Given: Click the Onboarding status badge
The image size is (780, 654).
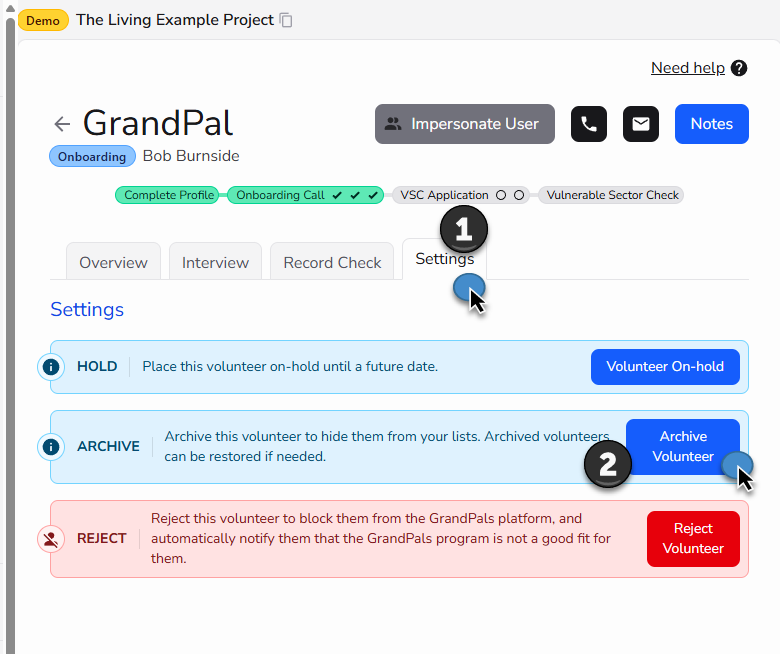Looking at the screenshot, I should (x=92, y=157).
